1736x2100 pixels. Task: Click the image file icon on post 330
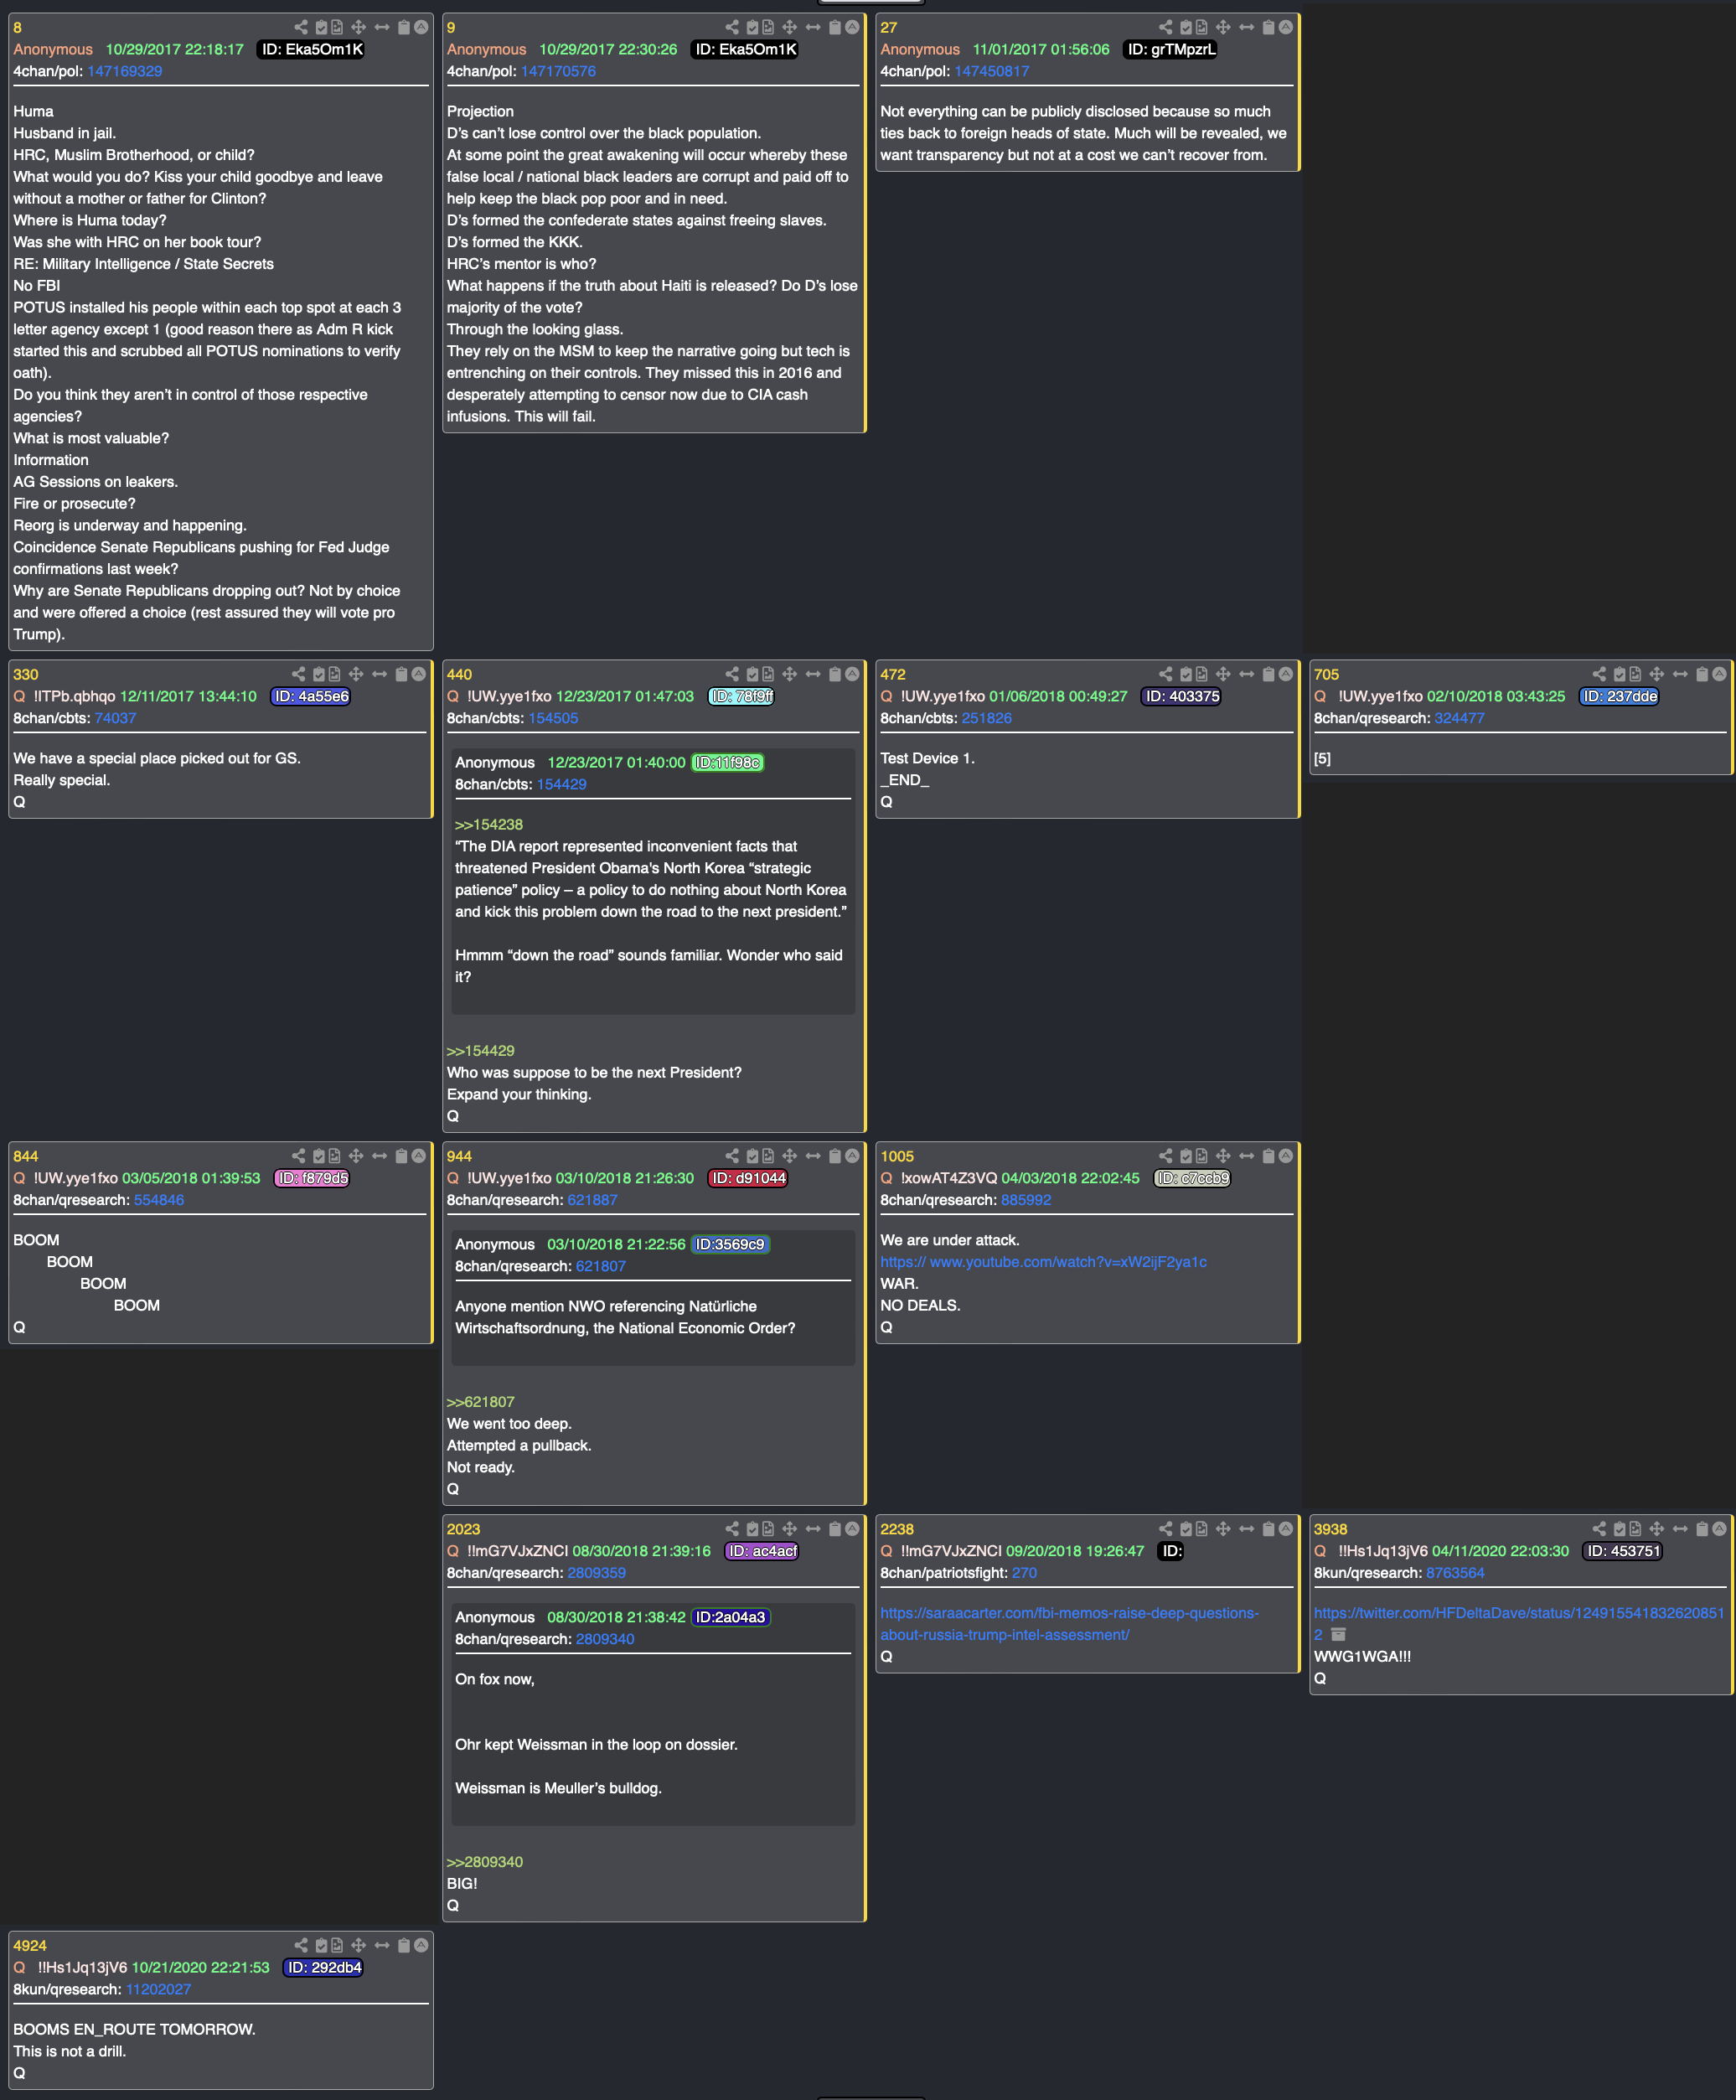(335, 674)
